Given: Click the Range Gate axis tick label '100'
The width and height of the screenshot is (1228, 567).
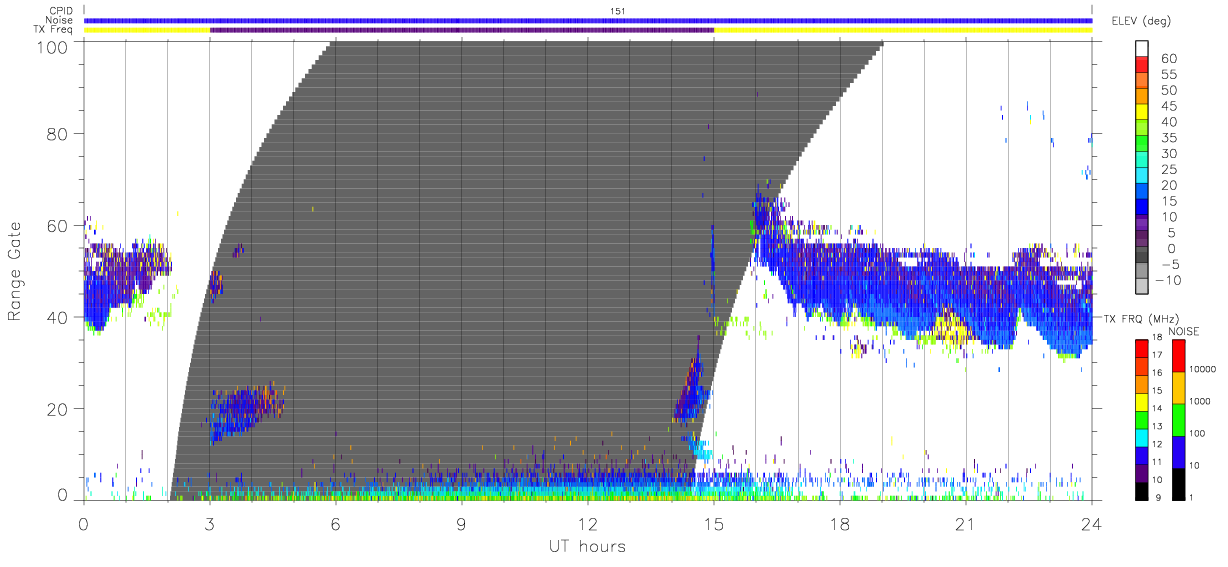Looking at the screenshot, I should 53,47.
